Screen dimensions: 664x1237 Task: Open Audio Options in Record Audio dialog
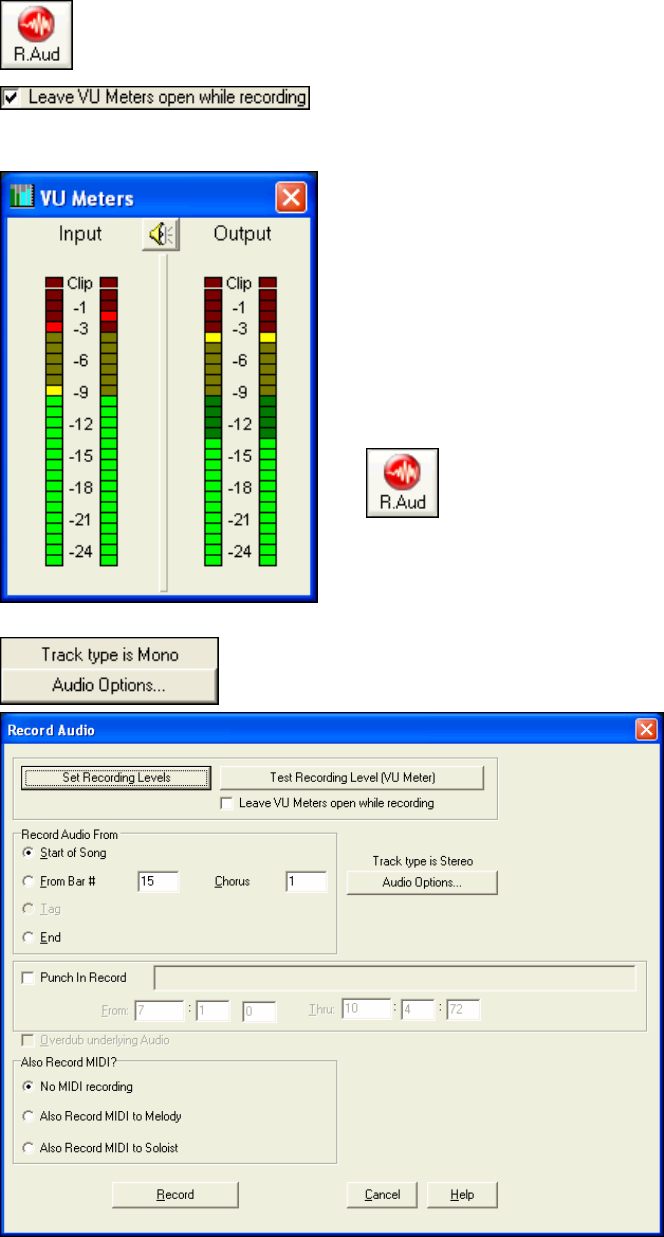422,883
